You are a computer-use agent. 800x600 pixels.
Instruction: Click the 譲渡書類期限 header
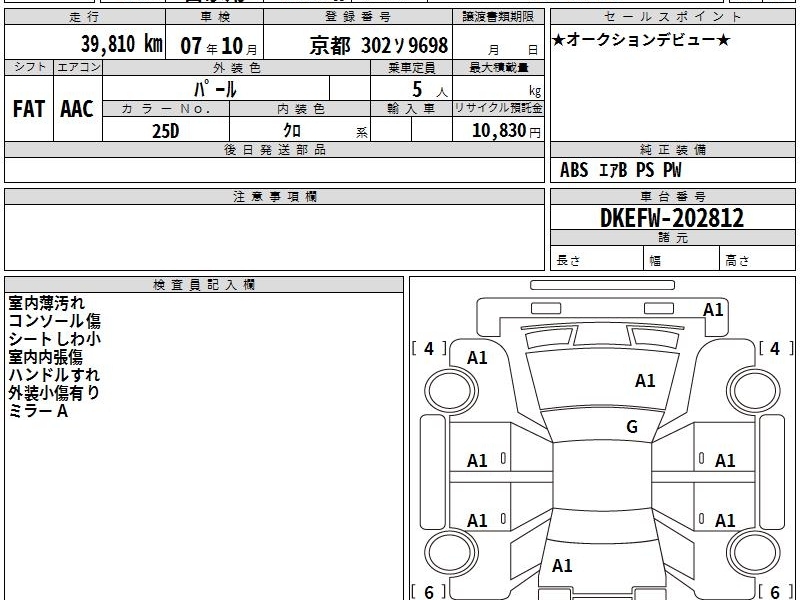point(498,17)
